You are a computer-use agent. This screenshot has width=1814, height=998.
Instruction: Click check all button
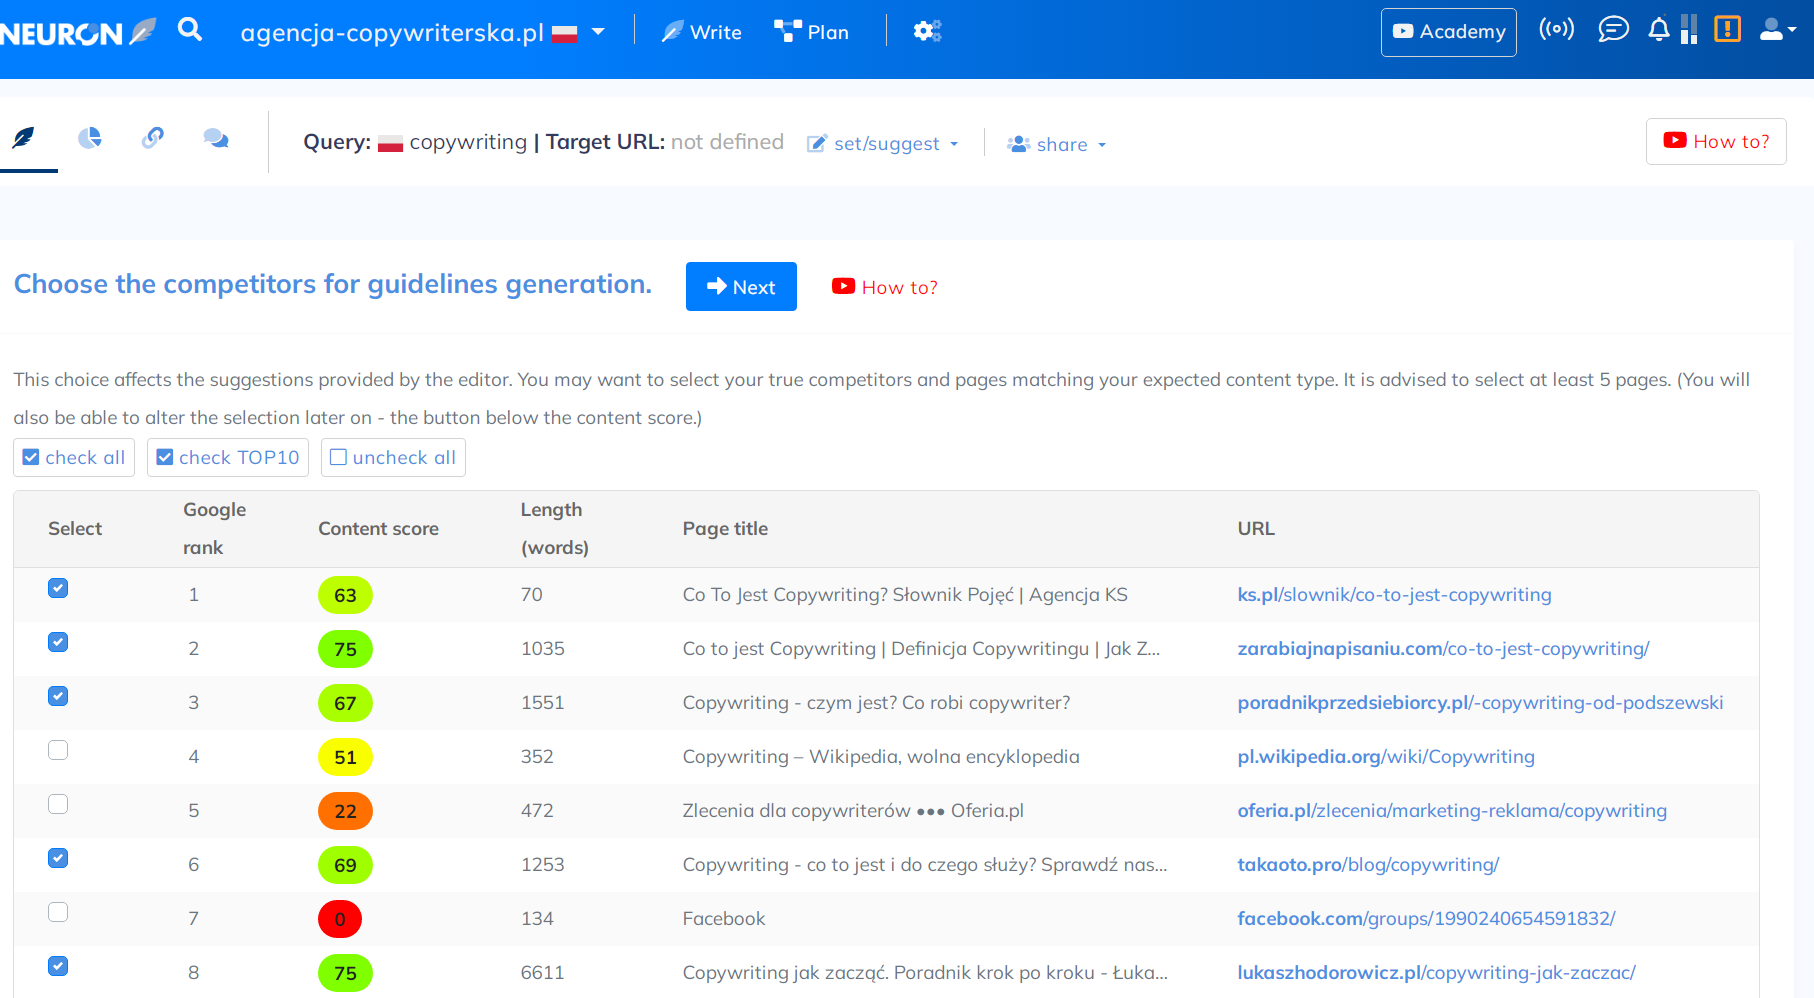(74, 457)
